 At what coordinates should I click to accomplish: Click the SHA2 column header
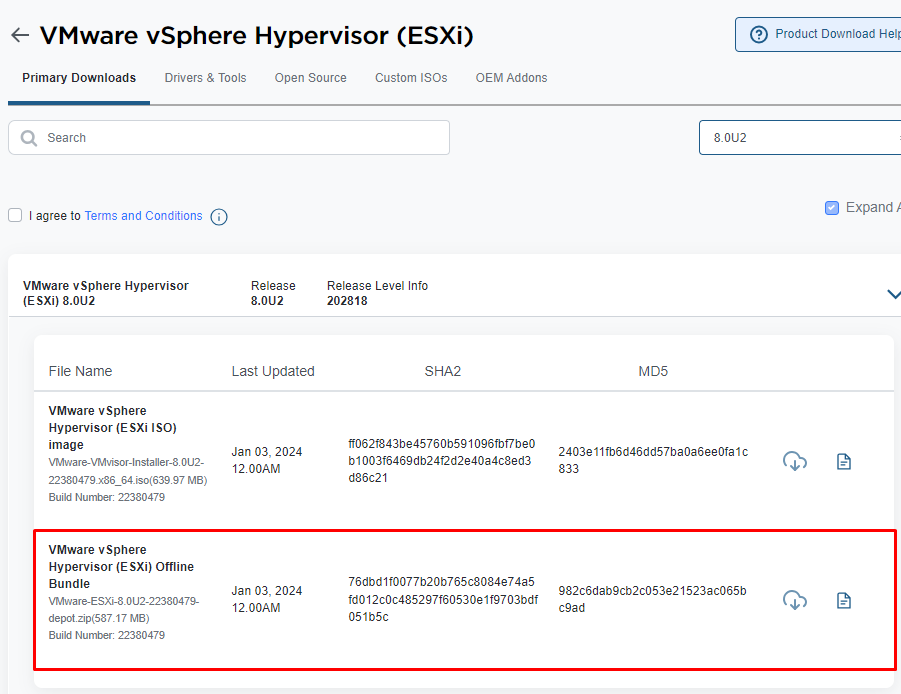click(x=442, y=371)
